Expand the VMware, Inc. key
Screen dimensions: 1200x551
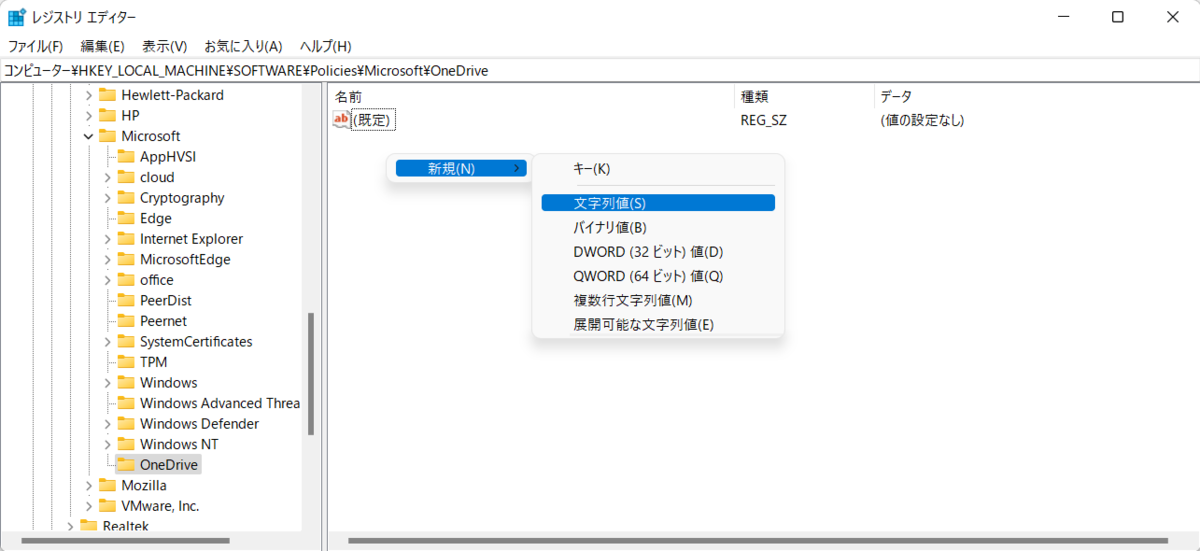coord(88,505)
